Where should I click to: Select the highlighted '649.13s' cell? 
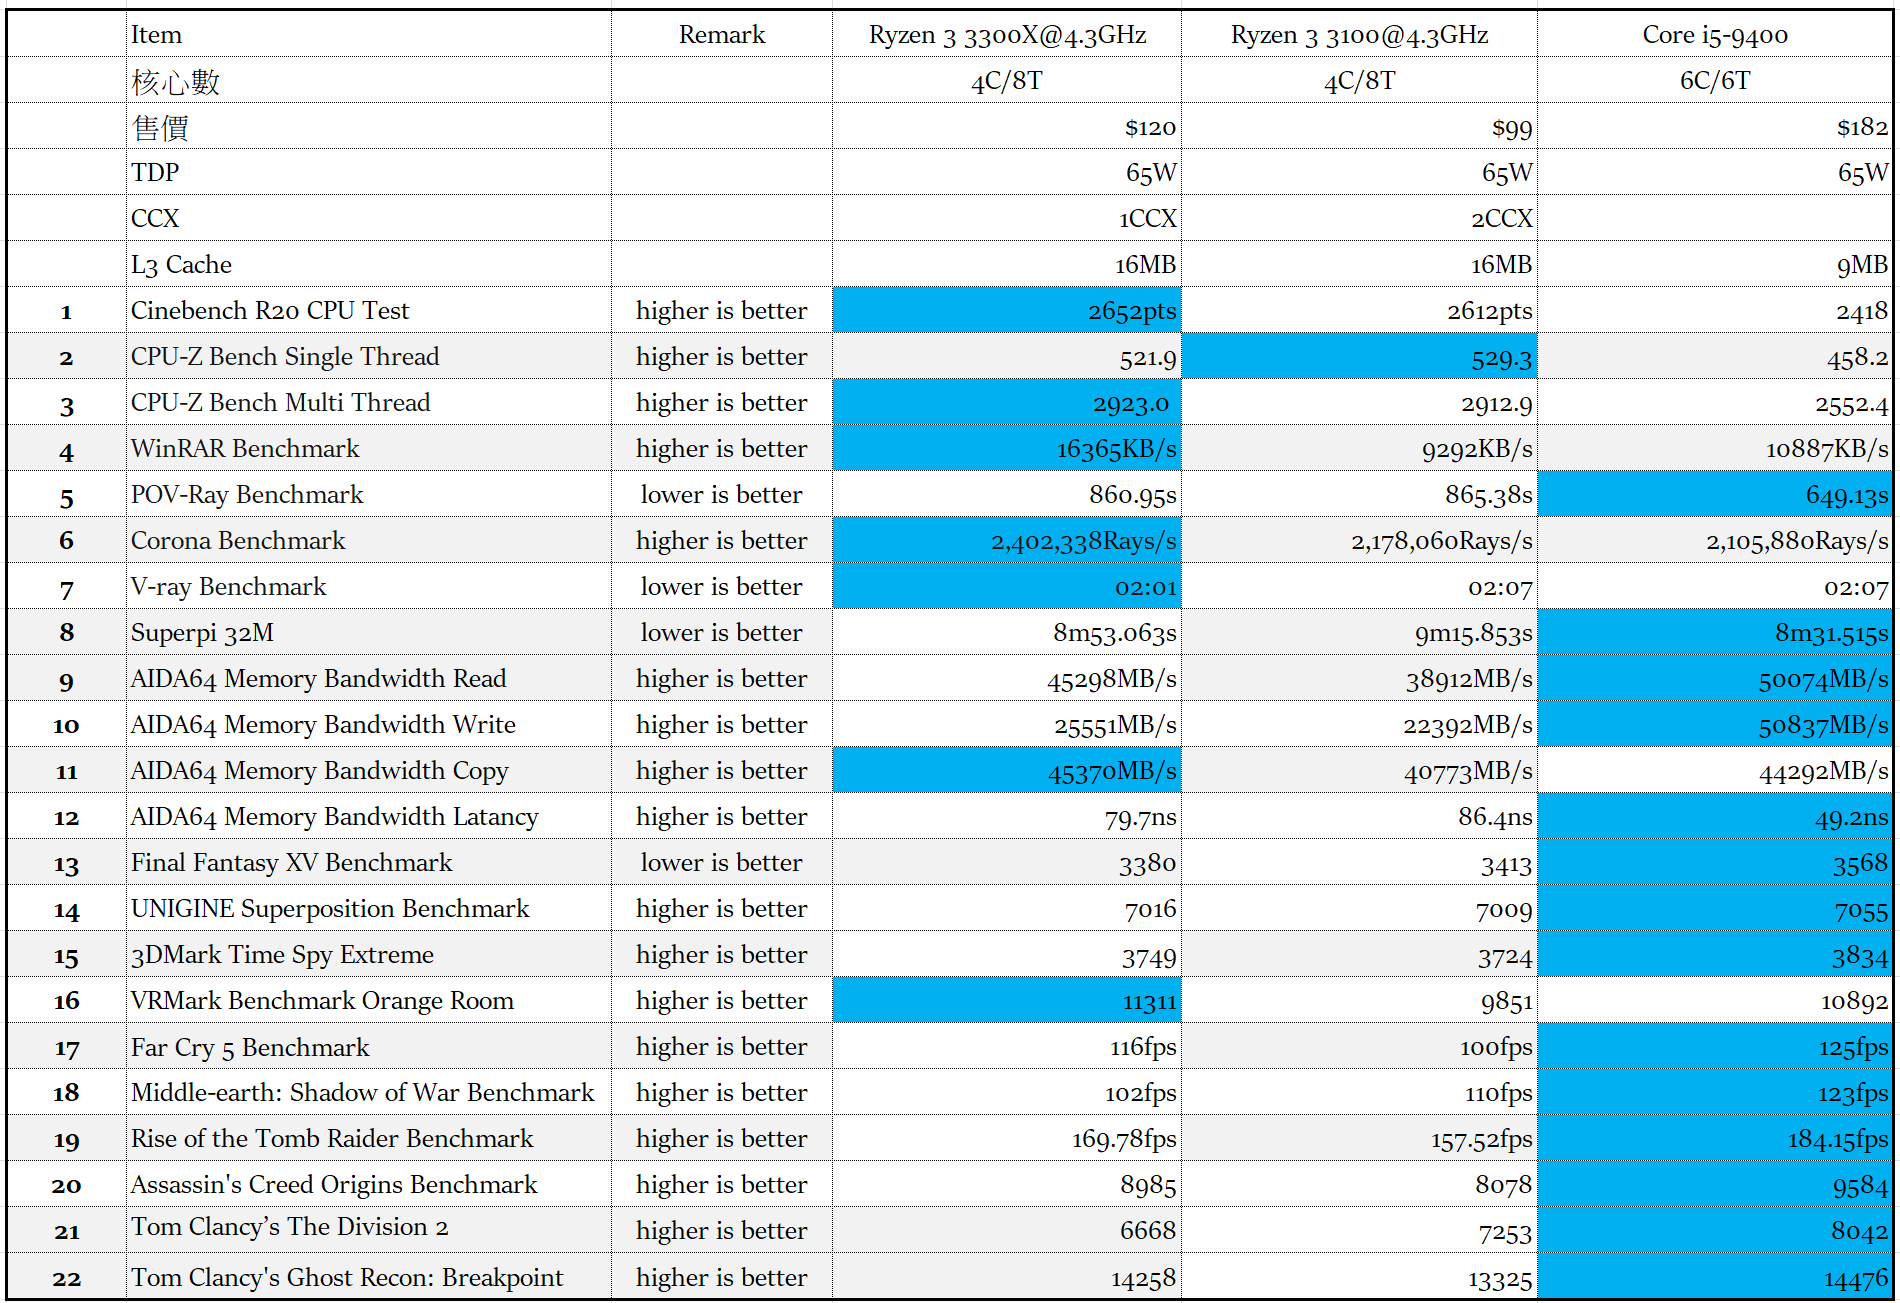(1715, 494)
